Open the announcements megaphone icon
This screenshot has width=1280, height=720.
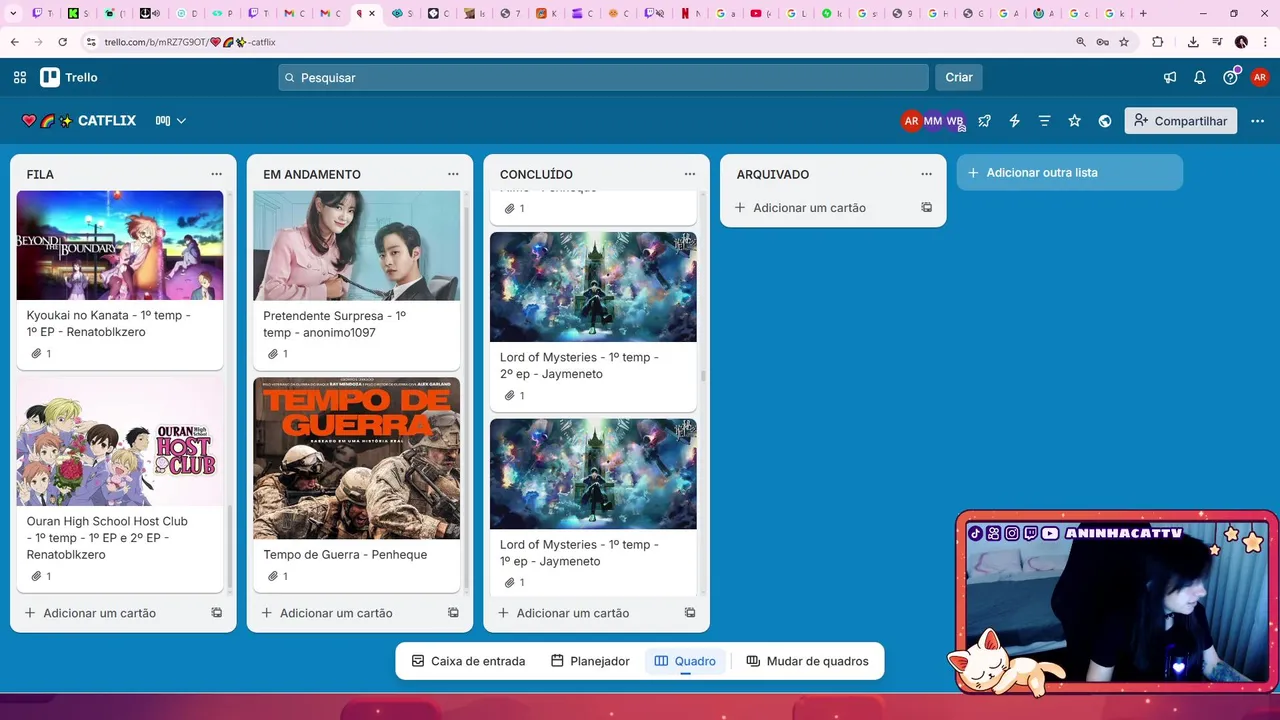(1170, 77)
